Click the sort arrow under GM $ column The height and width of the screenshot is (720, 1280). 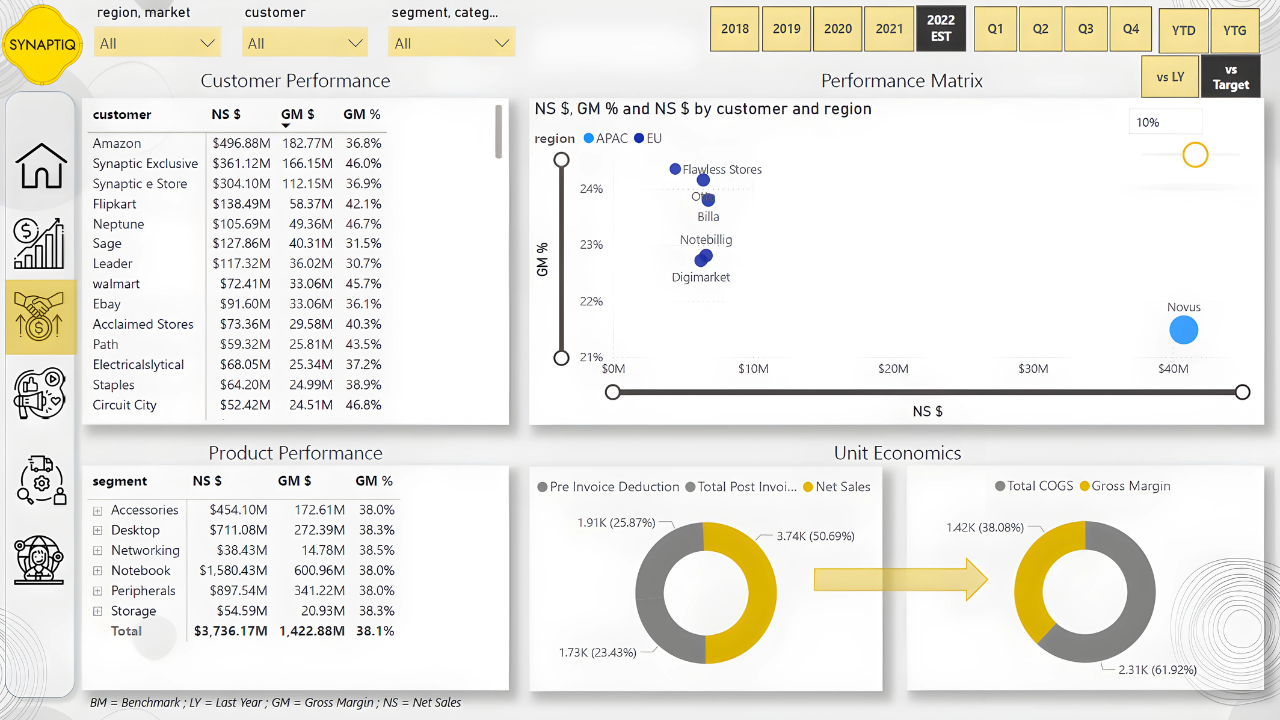point(286,126)
